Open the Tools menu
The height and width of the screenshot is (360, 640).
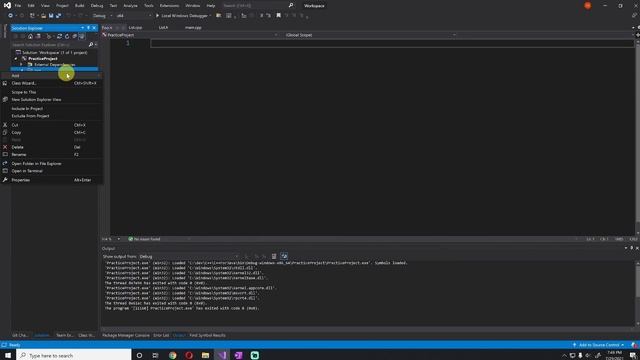pos(149,6)
